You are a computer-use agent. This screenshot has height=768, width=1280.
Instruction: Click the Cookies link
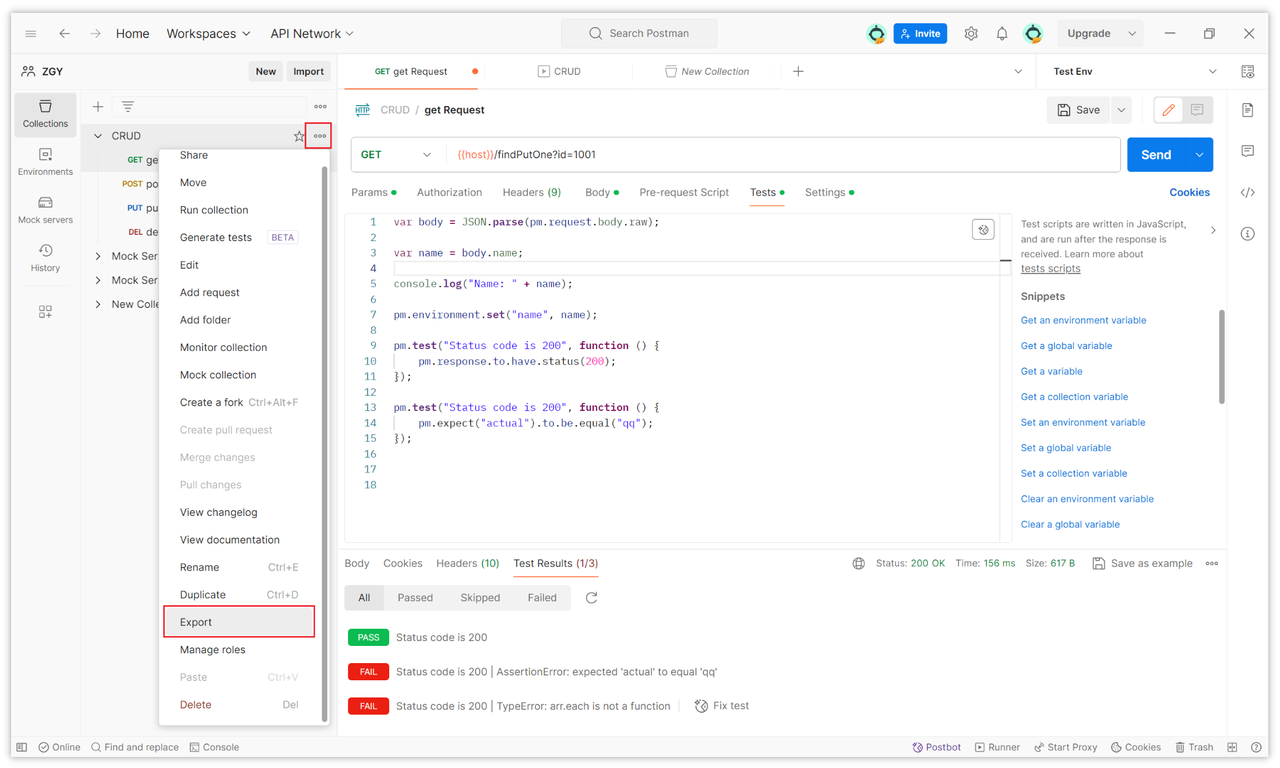(1190, 192)
